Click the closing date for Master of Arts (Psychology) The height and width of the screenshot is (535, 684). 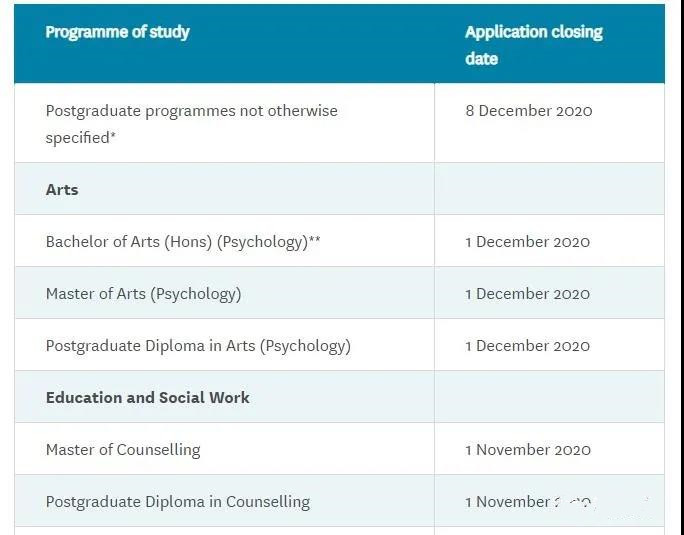[x=527, y=294]
